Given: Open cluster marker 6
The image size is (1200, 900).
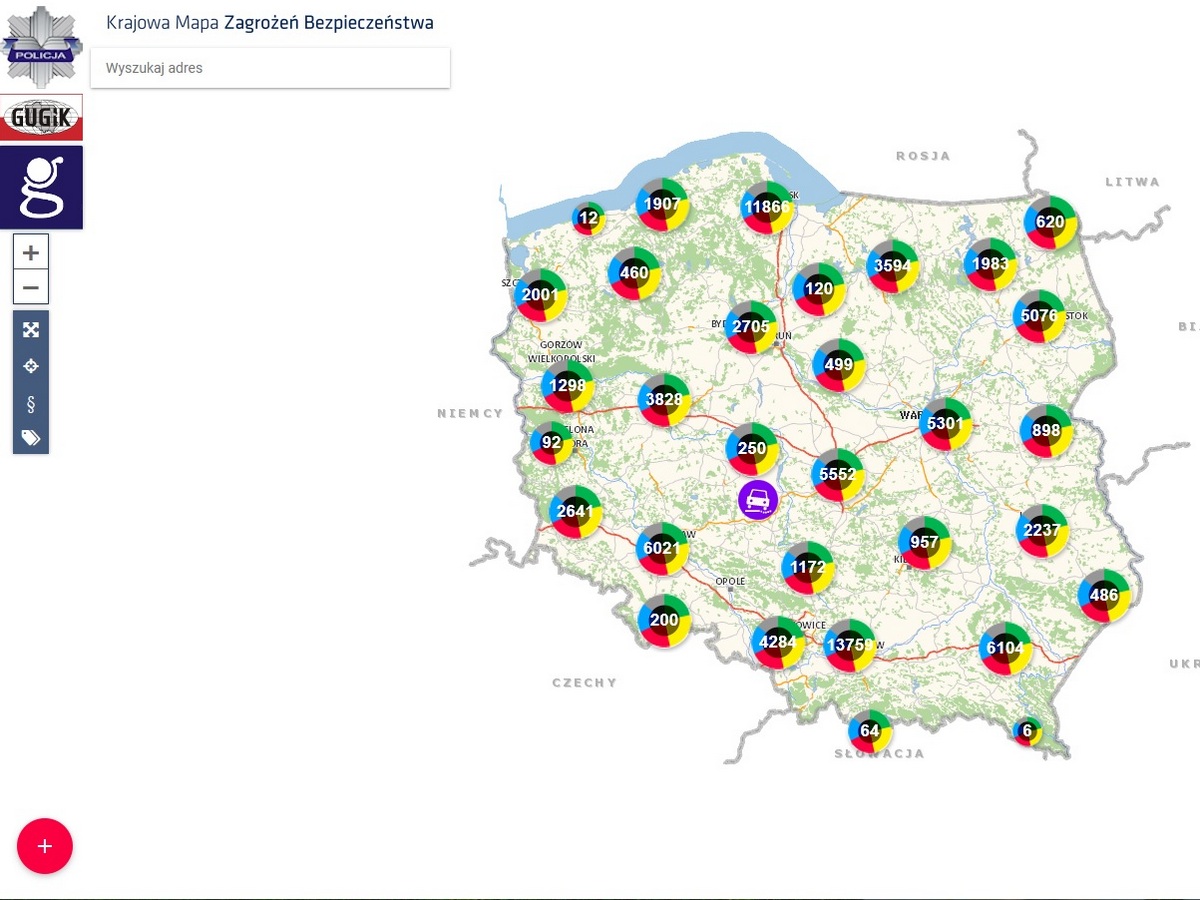Looking at the screenshot, I should pos(1027,731).
